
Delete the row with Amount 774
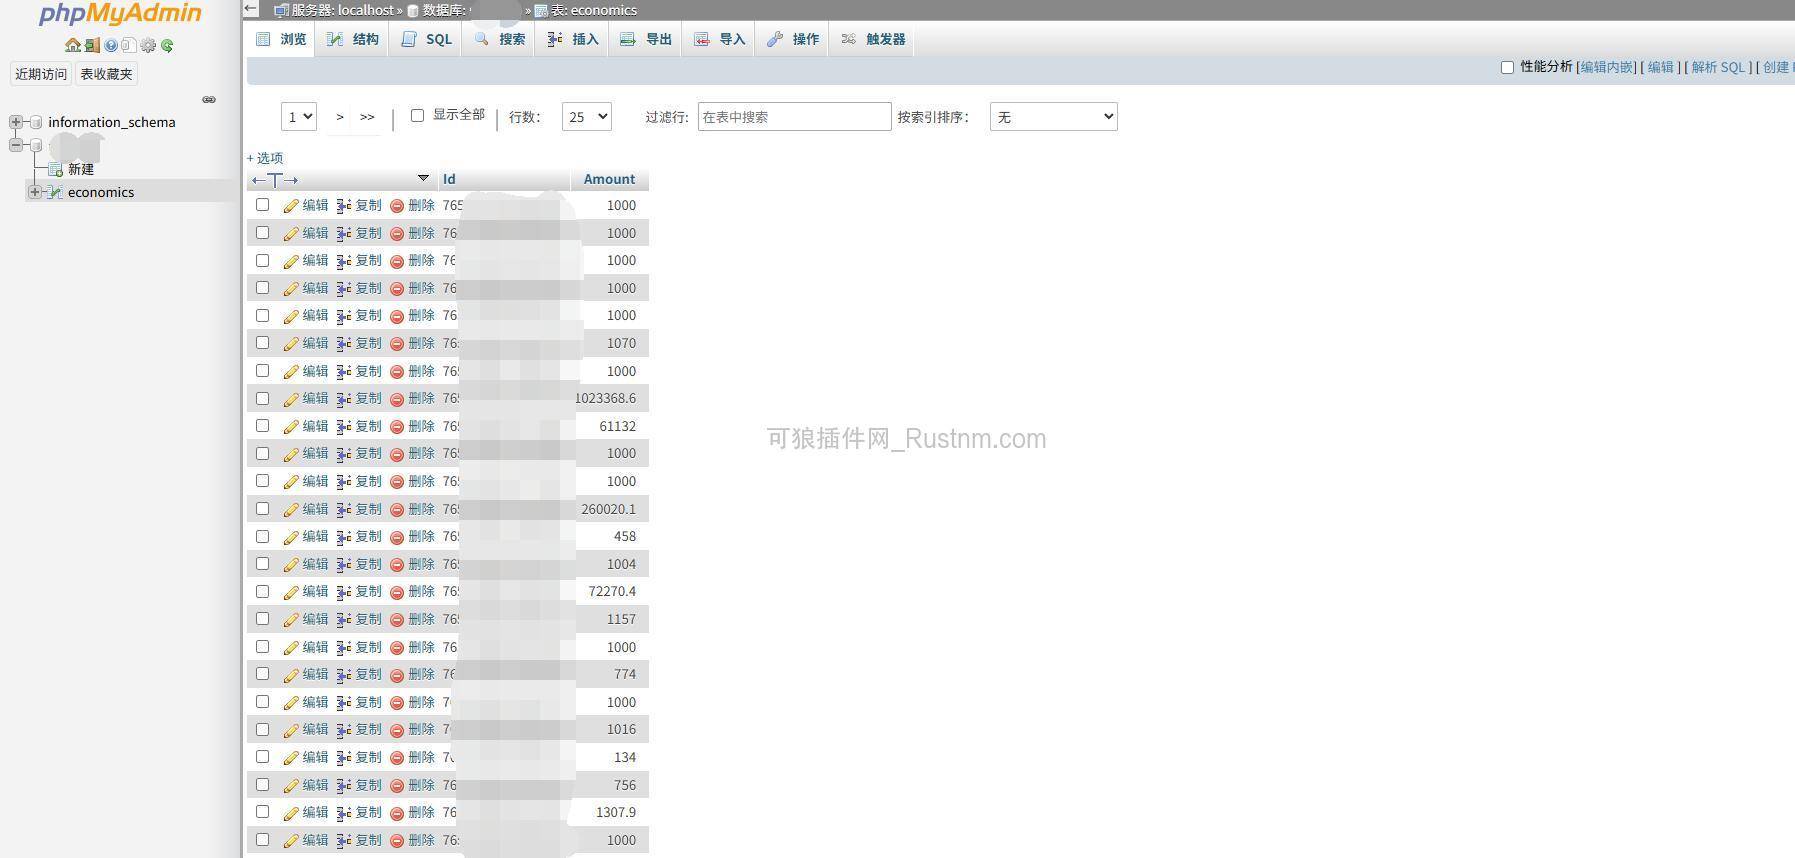(412, 674)
